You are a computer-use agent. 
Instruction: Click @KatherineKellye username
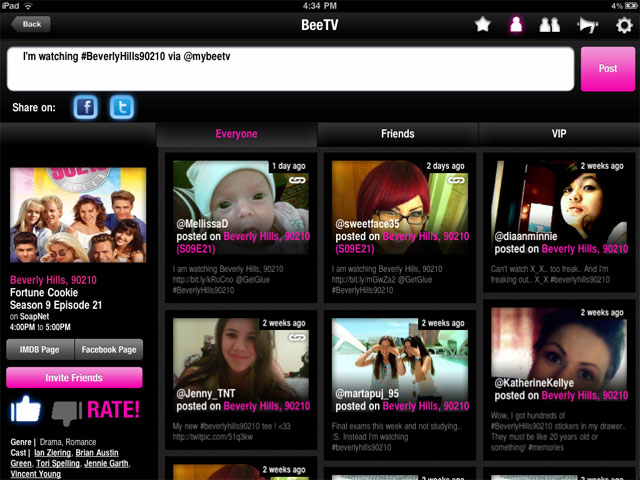coord(534,382)
